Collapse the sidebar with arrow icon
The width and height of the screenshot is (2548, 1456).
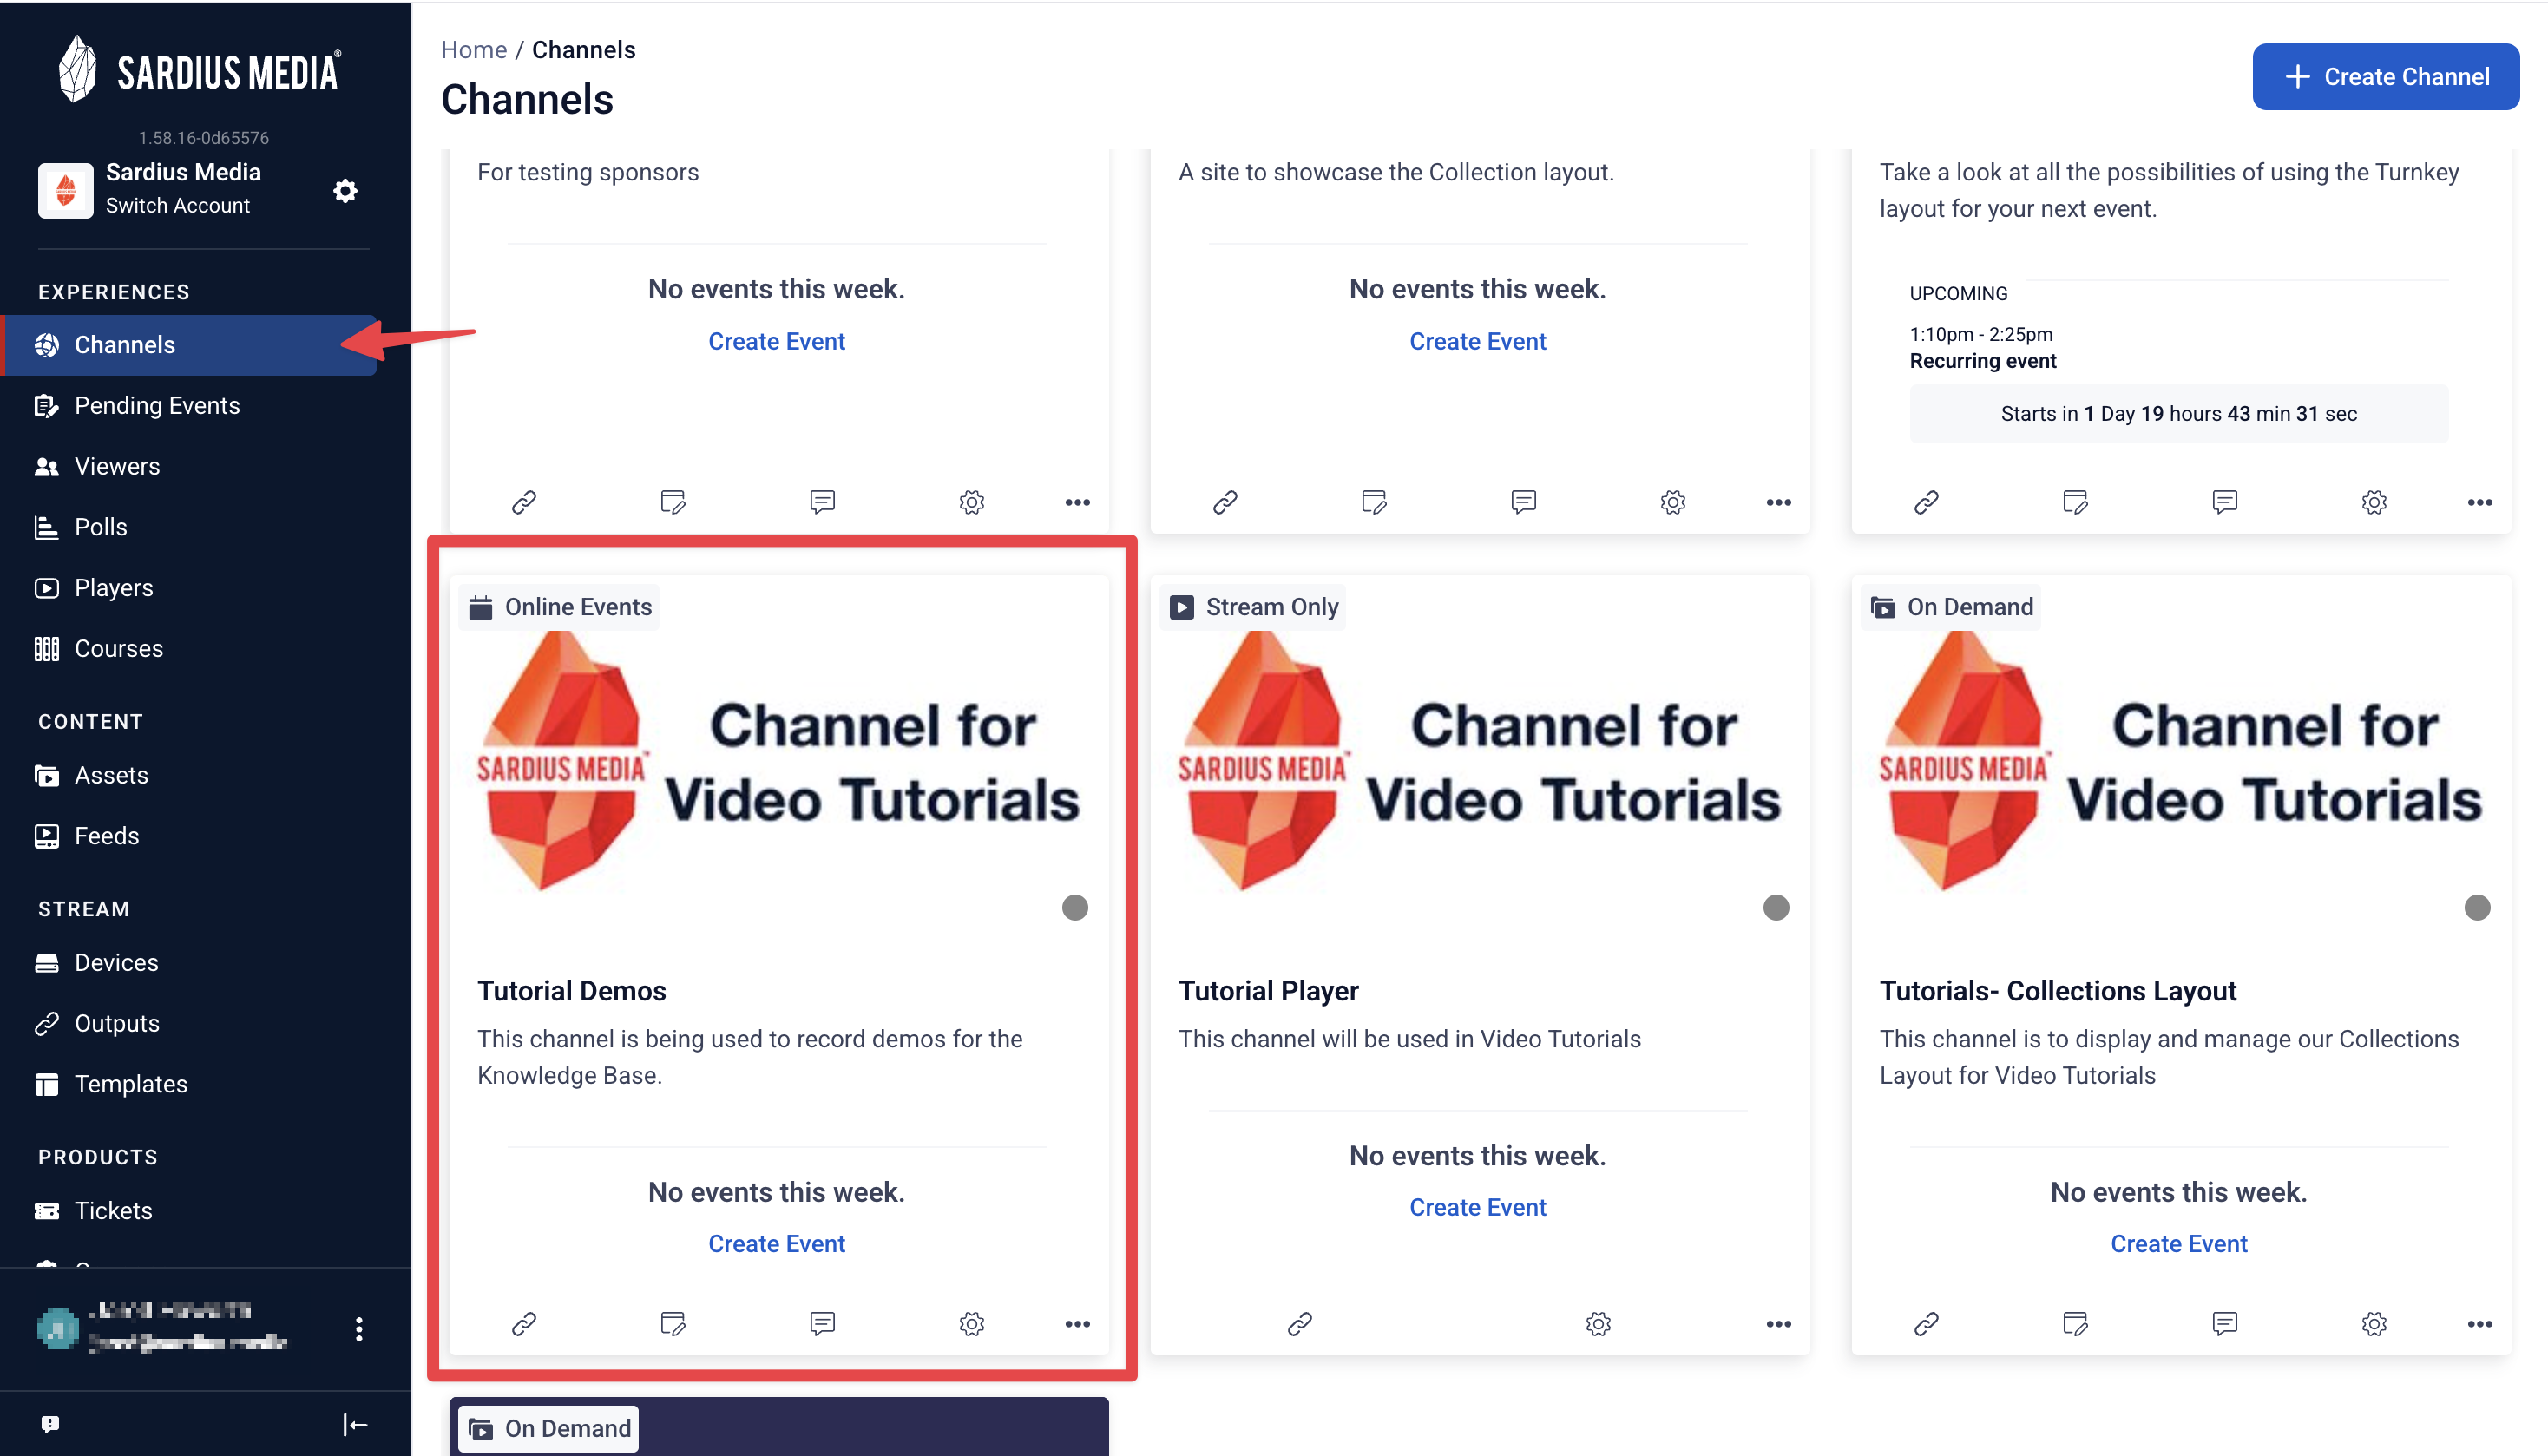click(355, 1424)
